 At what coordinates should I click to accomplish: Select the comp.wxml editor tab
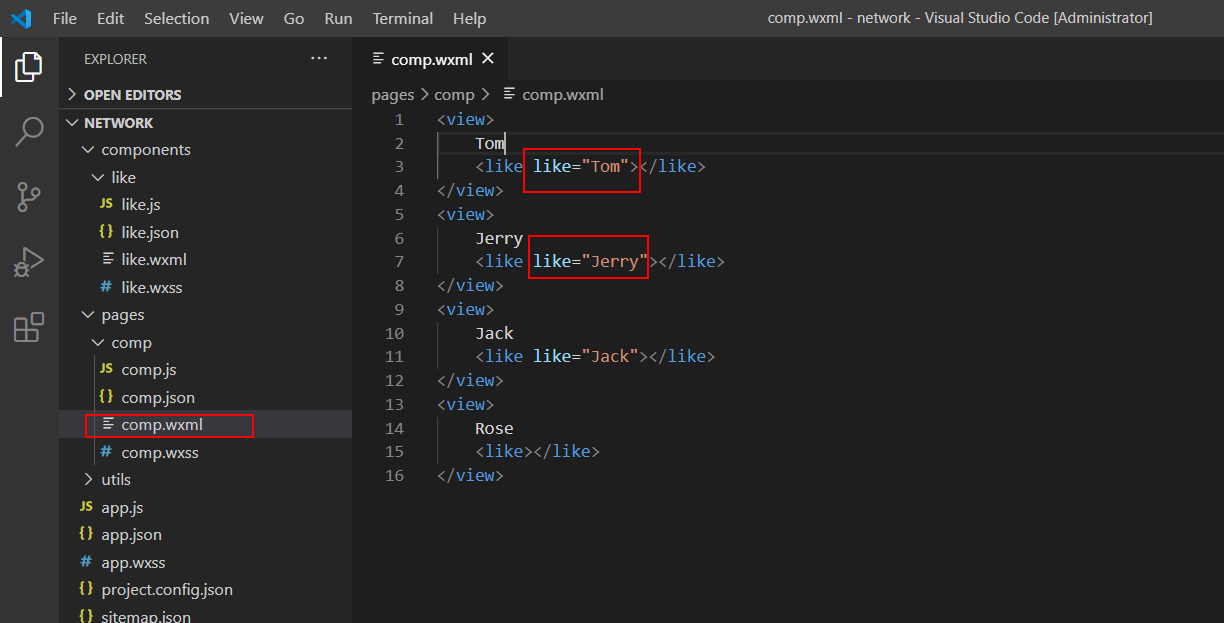(x=432, y=59)
